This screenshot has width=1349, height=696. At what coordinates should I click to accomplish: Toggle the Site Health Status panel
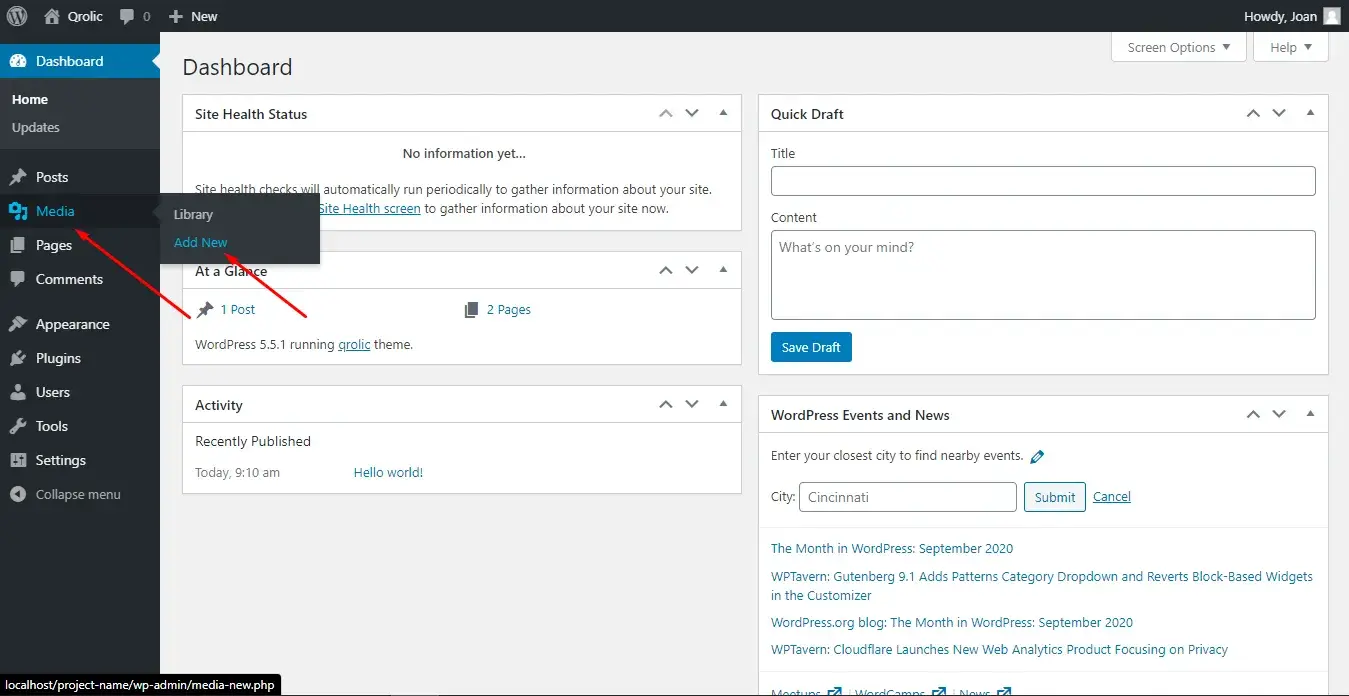[723, 114]
